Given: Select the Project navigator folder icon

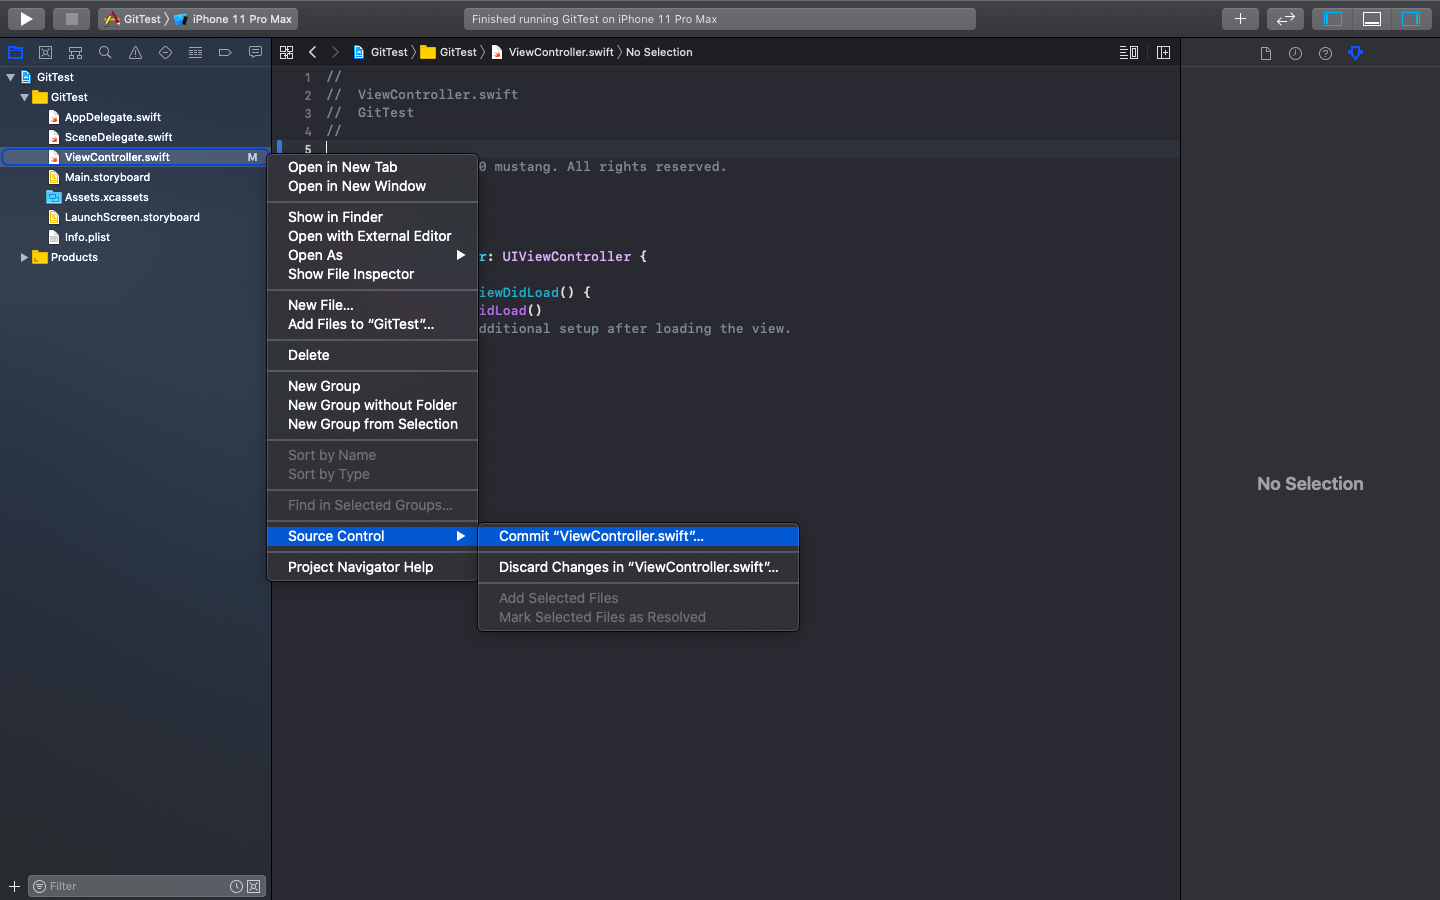Looking at the screenshot, I should click(x=16, y=52).
